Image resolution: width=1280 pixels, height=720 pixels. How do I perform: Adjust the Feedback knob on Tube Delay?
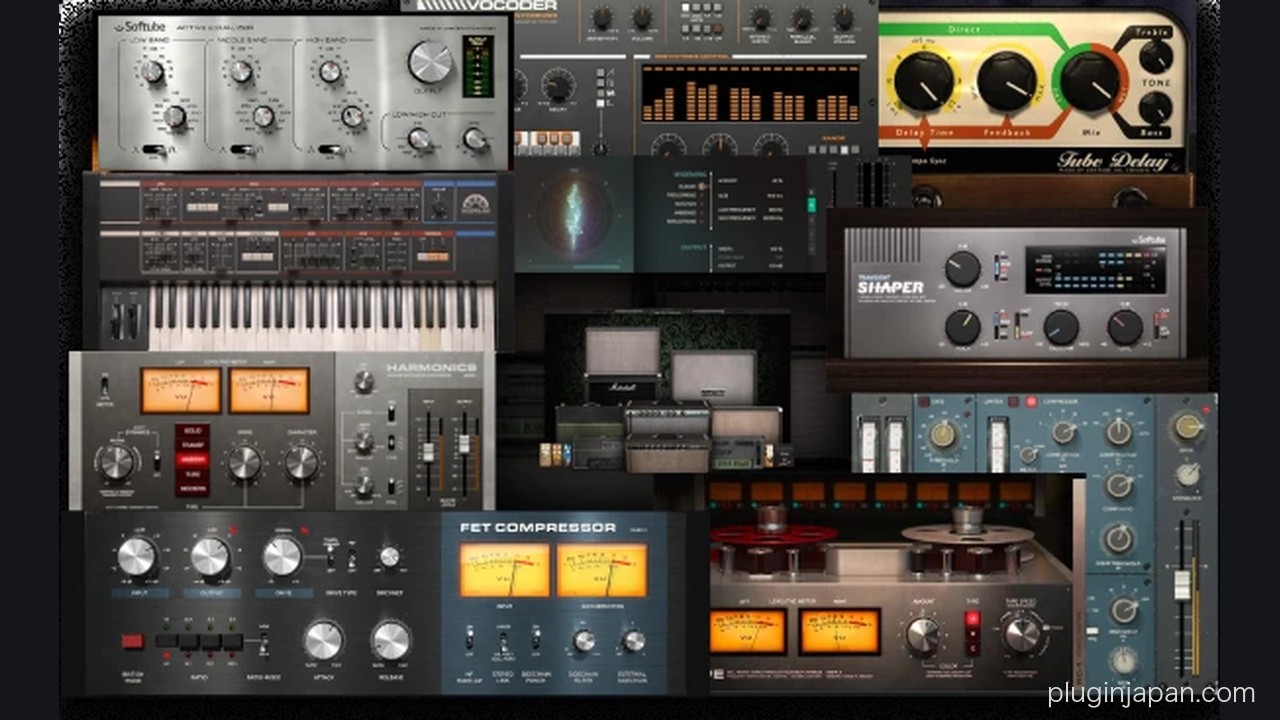[x=1006, y=81]
